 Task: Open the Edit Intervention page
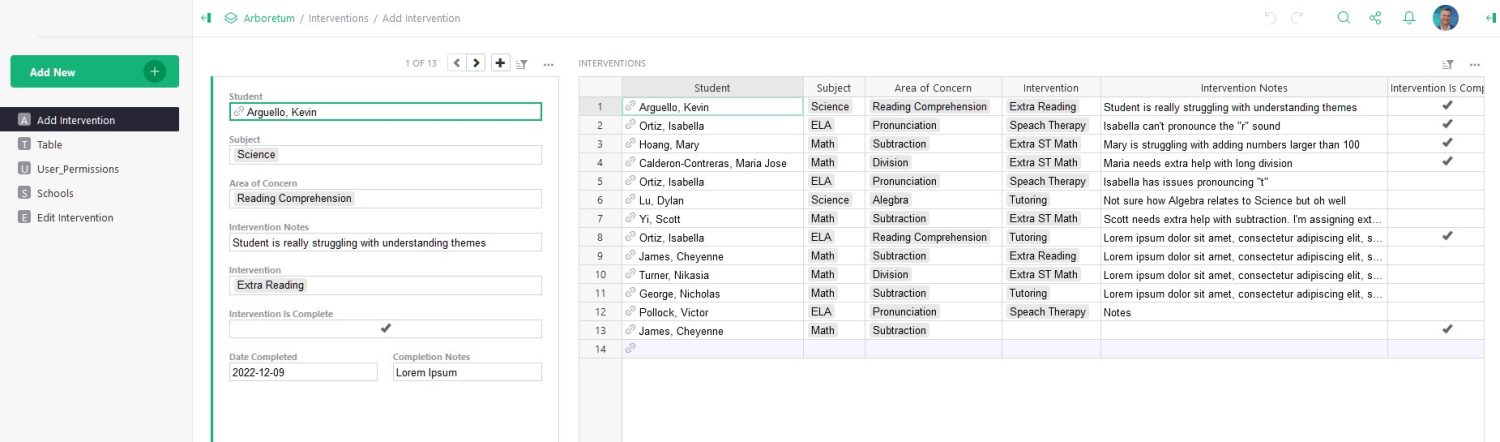[x=90, y=217]
